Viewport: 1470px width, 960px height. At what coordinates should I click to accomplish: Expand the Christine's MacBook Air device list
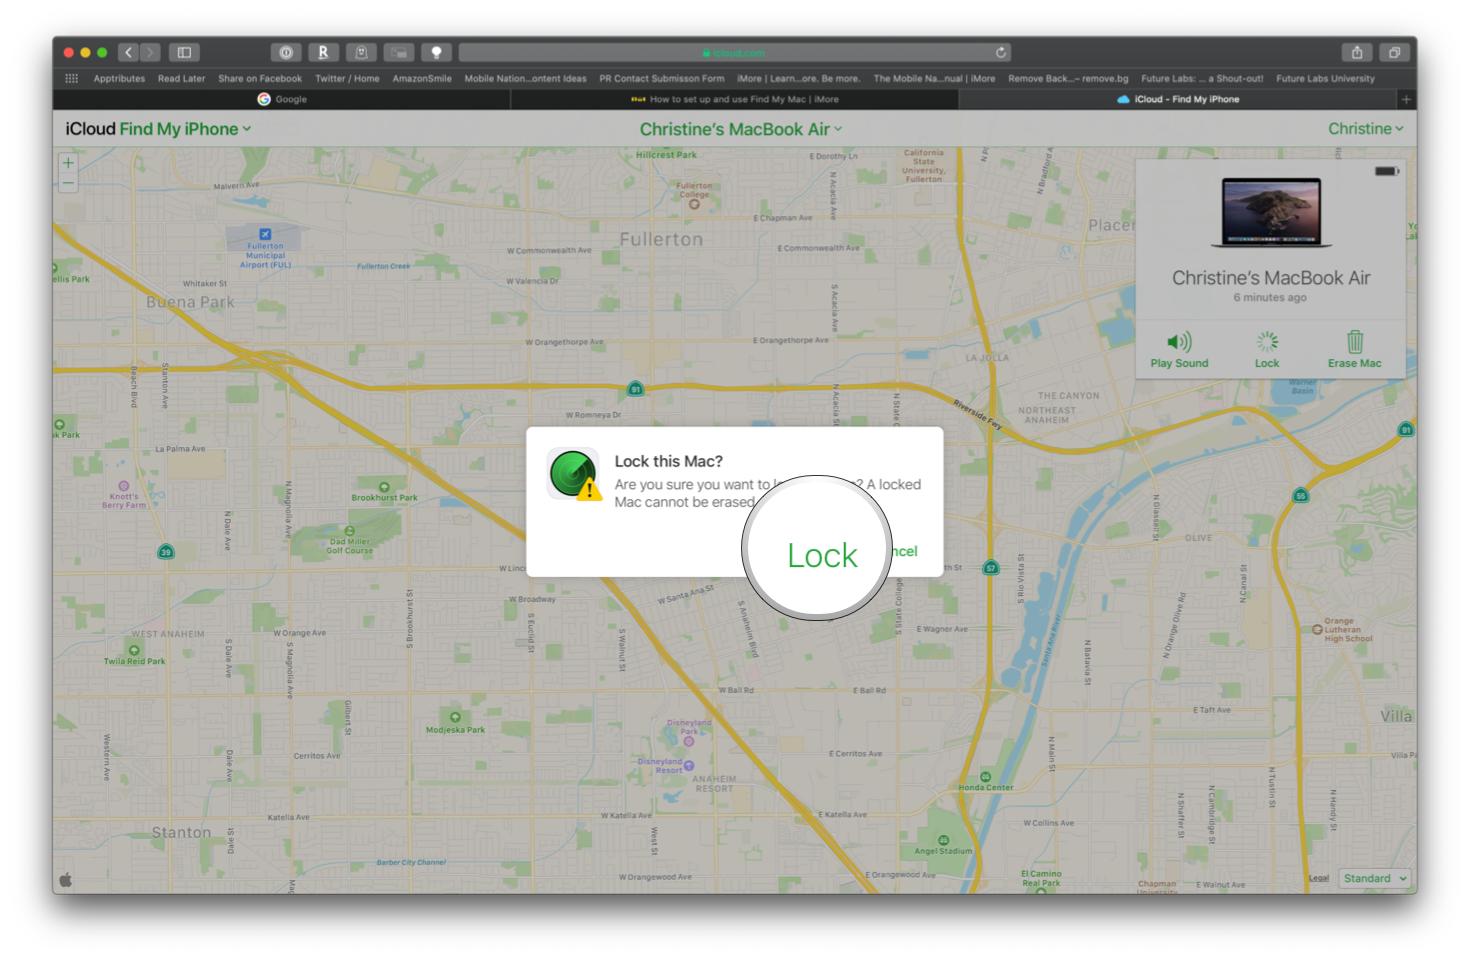click(x=741, y=129)
